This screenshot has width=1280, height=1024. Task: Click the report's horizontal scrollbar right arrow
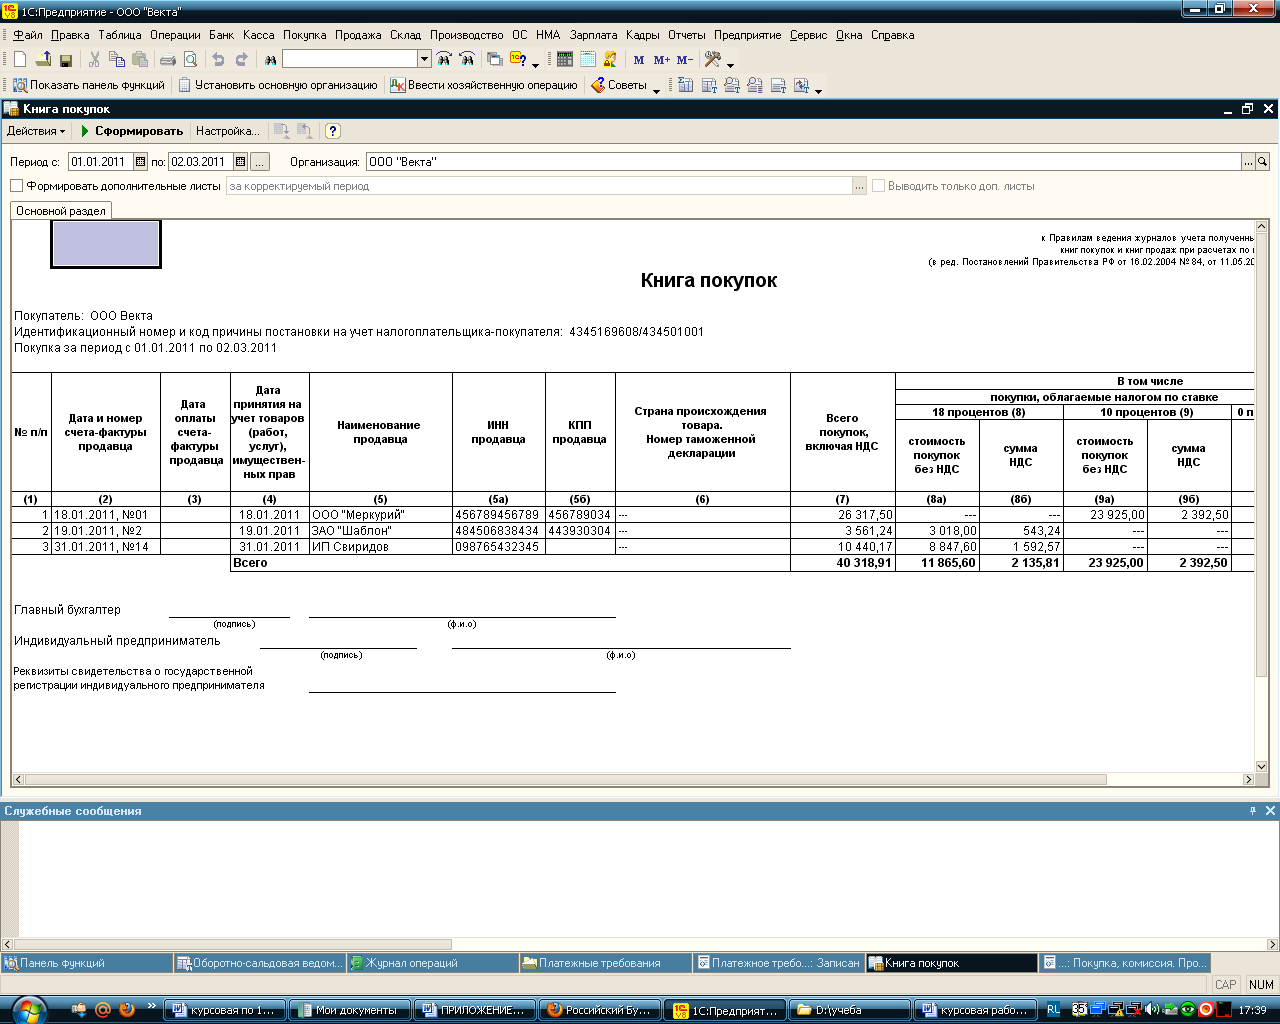(1248, 779)
